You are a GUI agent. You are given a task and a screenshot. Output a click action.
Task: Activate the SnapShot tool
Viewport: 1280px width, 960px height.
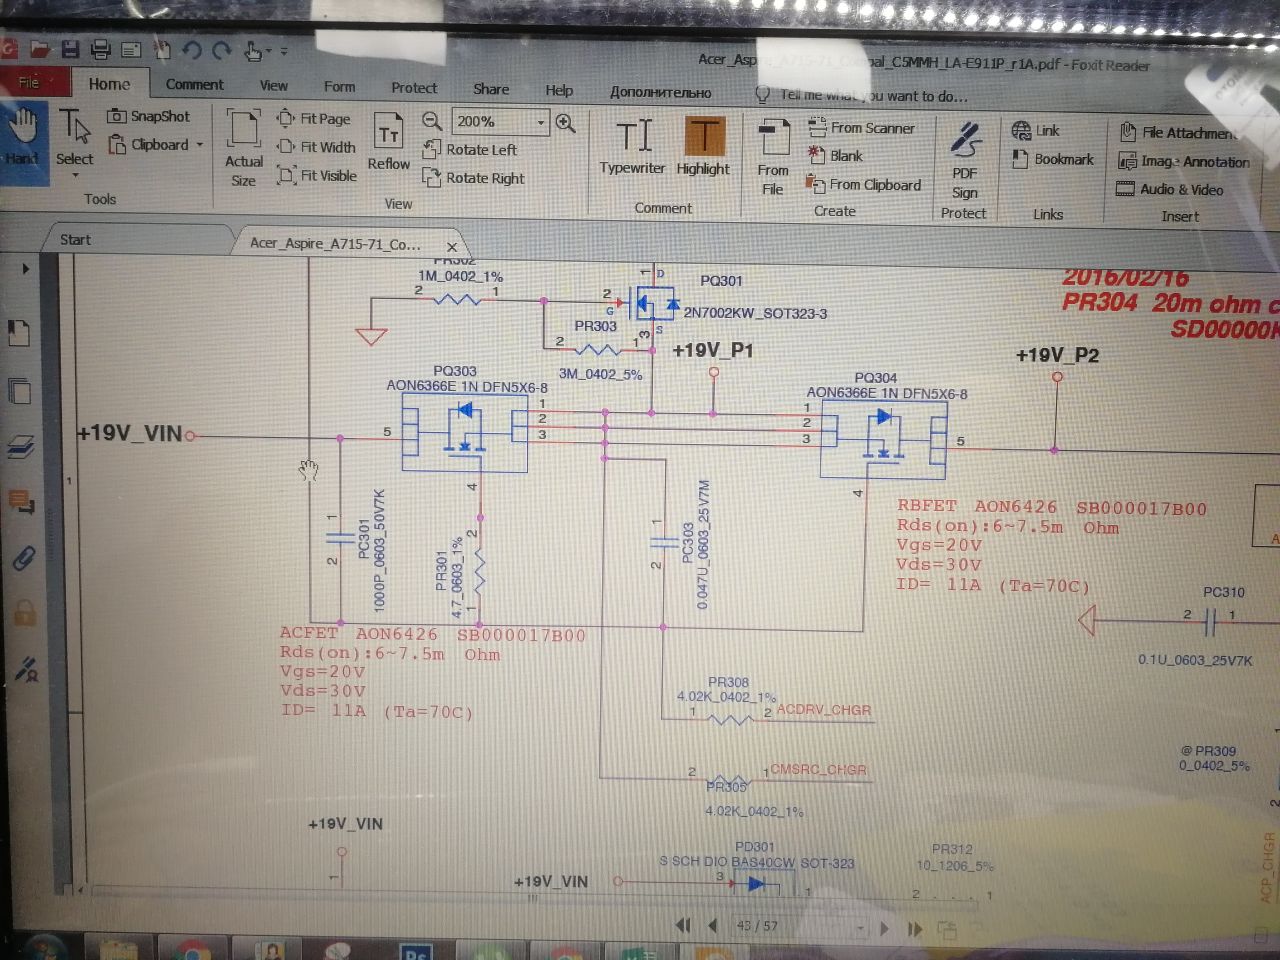[148, 116]
